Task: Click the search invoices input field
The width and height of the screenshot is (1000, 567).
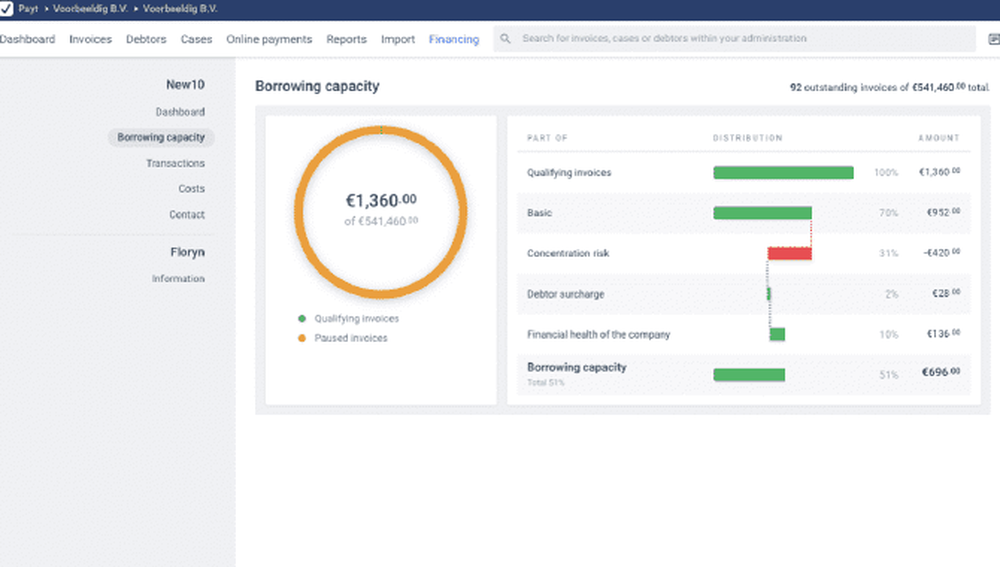Action: point(740,39)
